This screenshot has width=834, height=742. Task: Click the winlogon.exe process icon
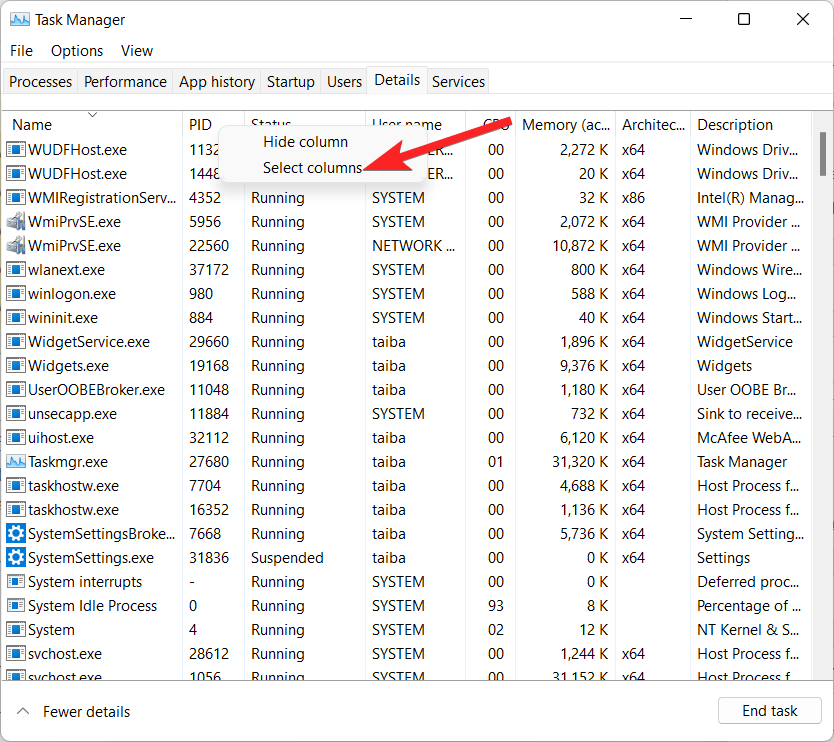click(x=16, y=293)
